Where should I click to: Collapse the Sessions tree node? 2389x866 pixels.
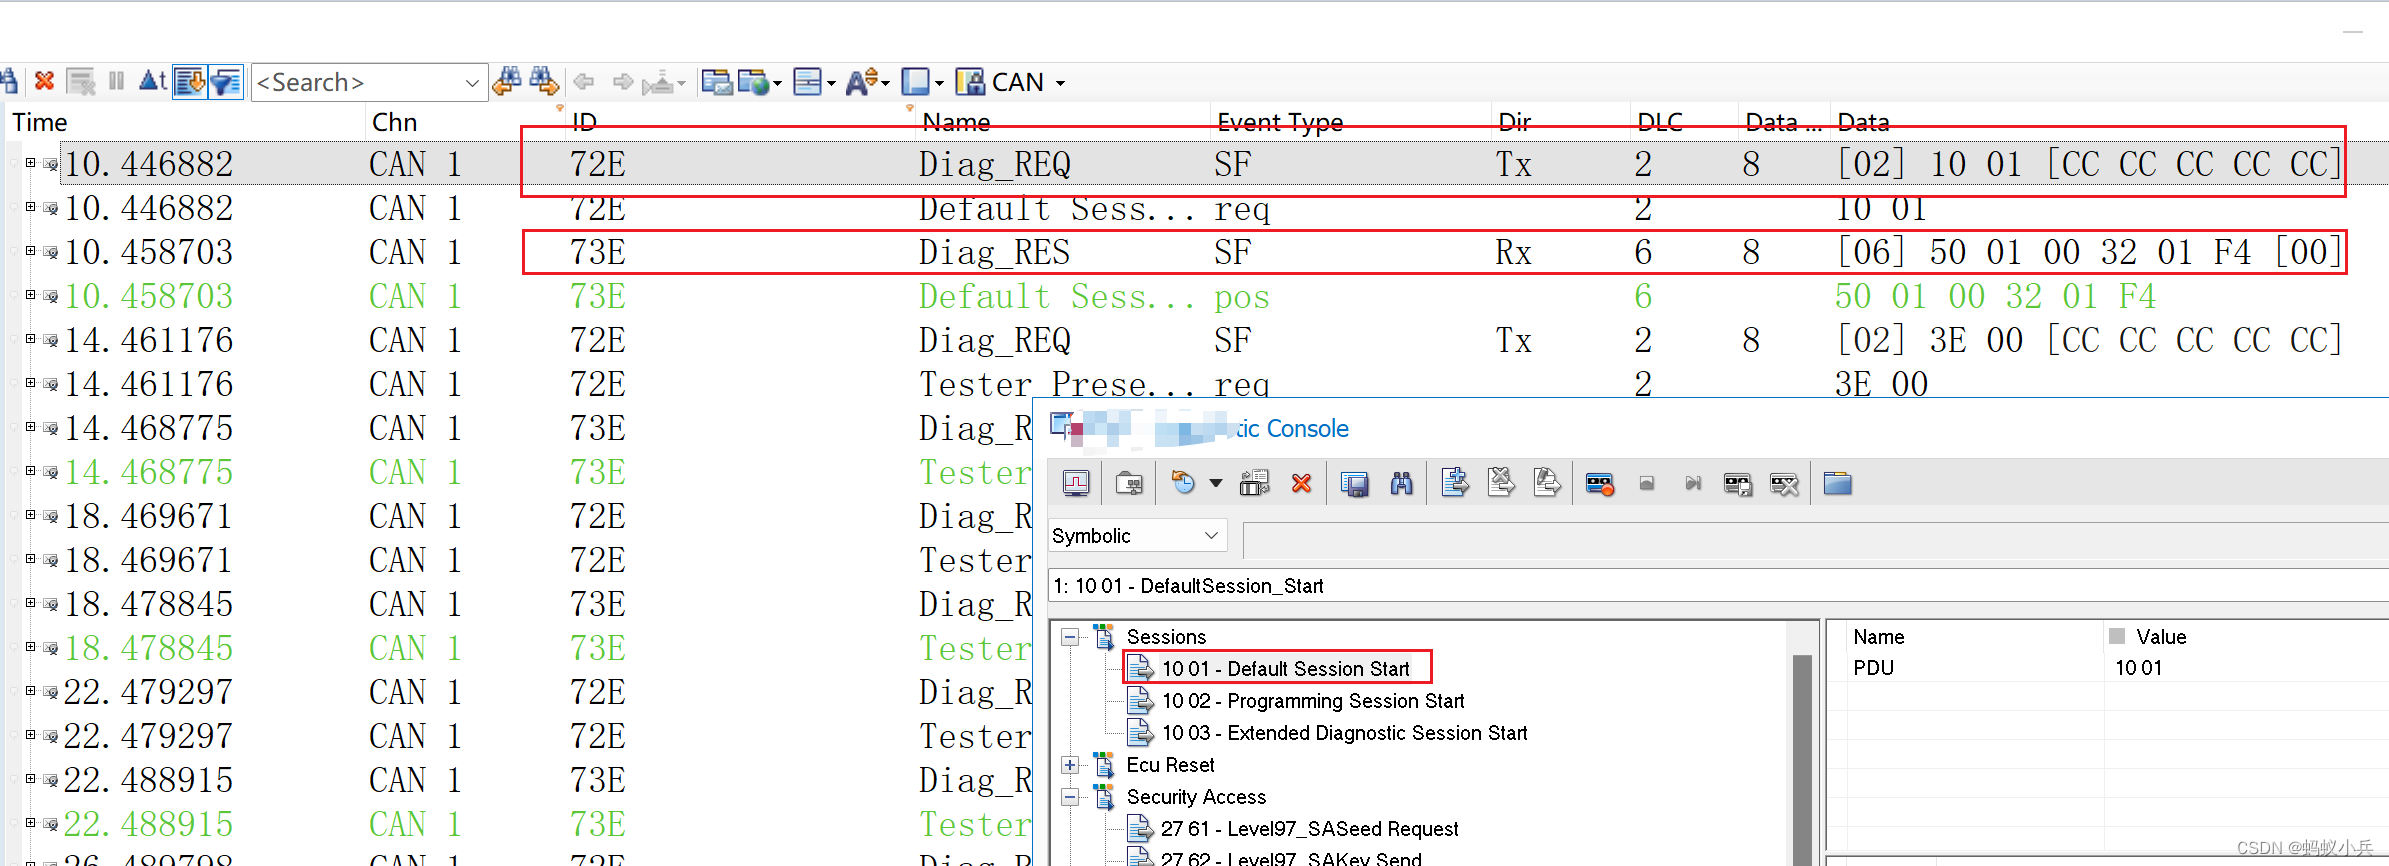tap(1070, 637)
